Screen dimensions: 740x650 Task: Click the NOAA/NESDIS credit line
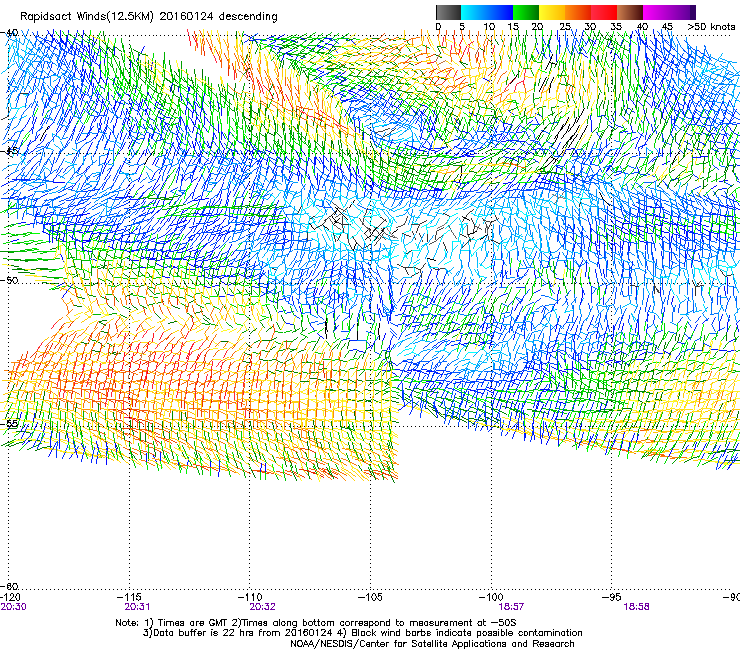pyautogui.click(x=432, y=644)
